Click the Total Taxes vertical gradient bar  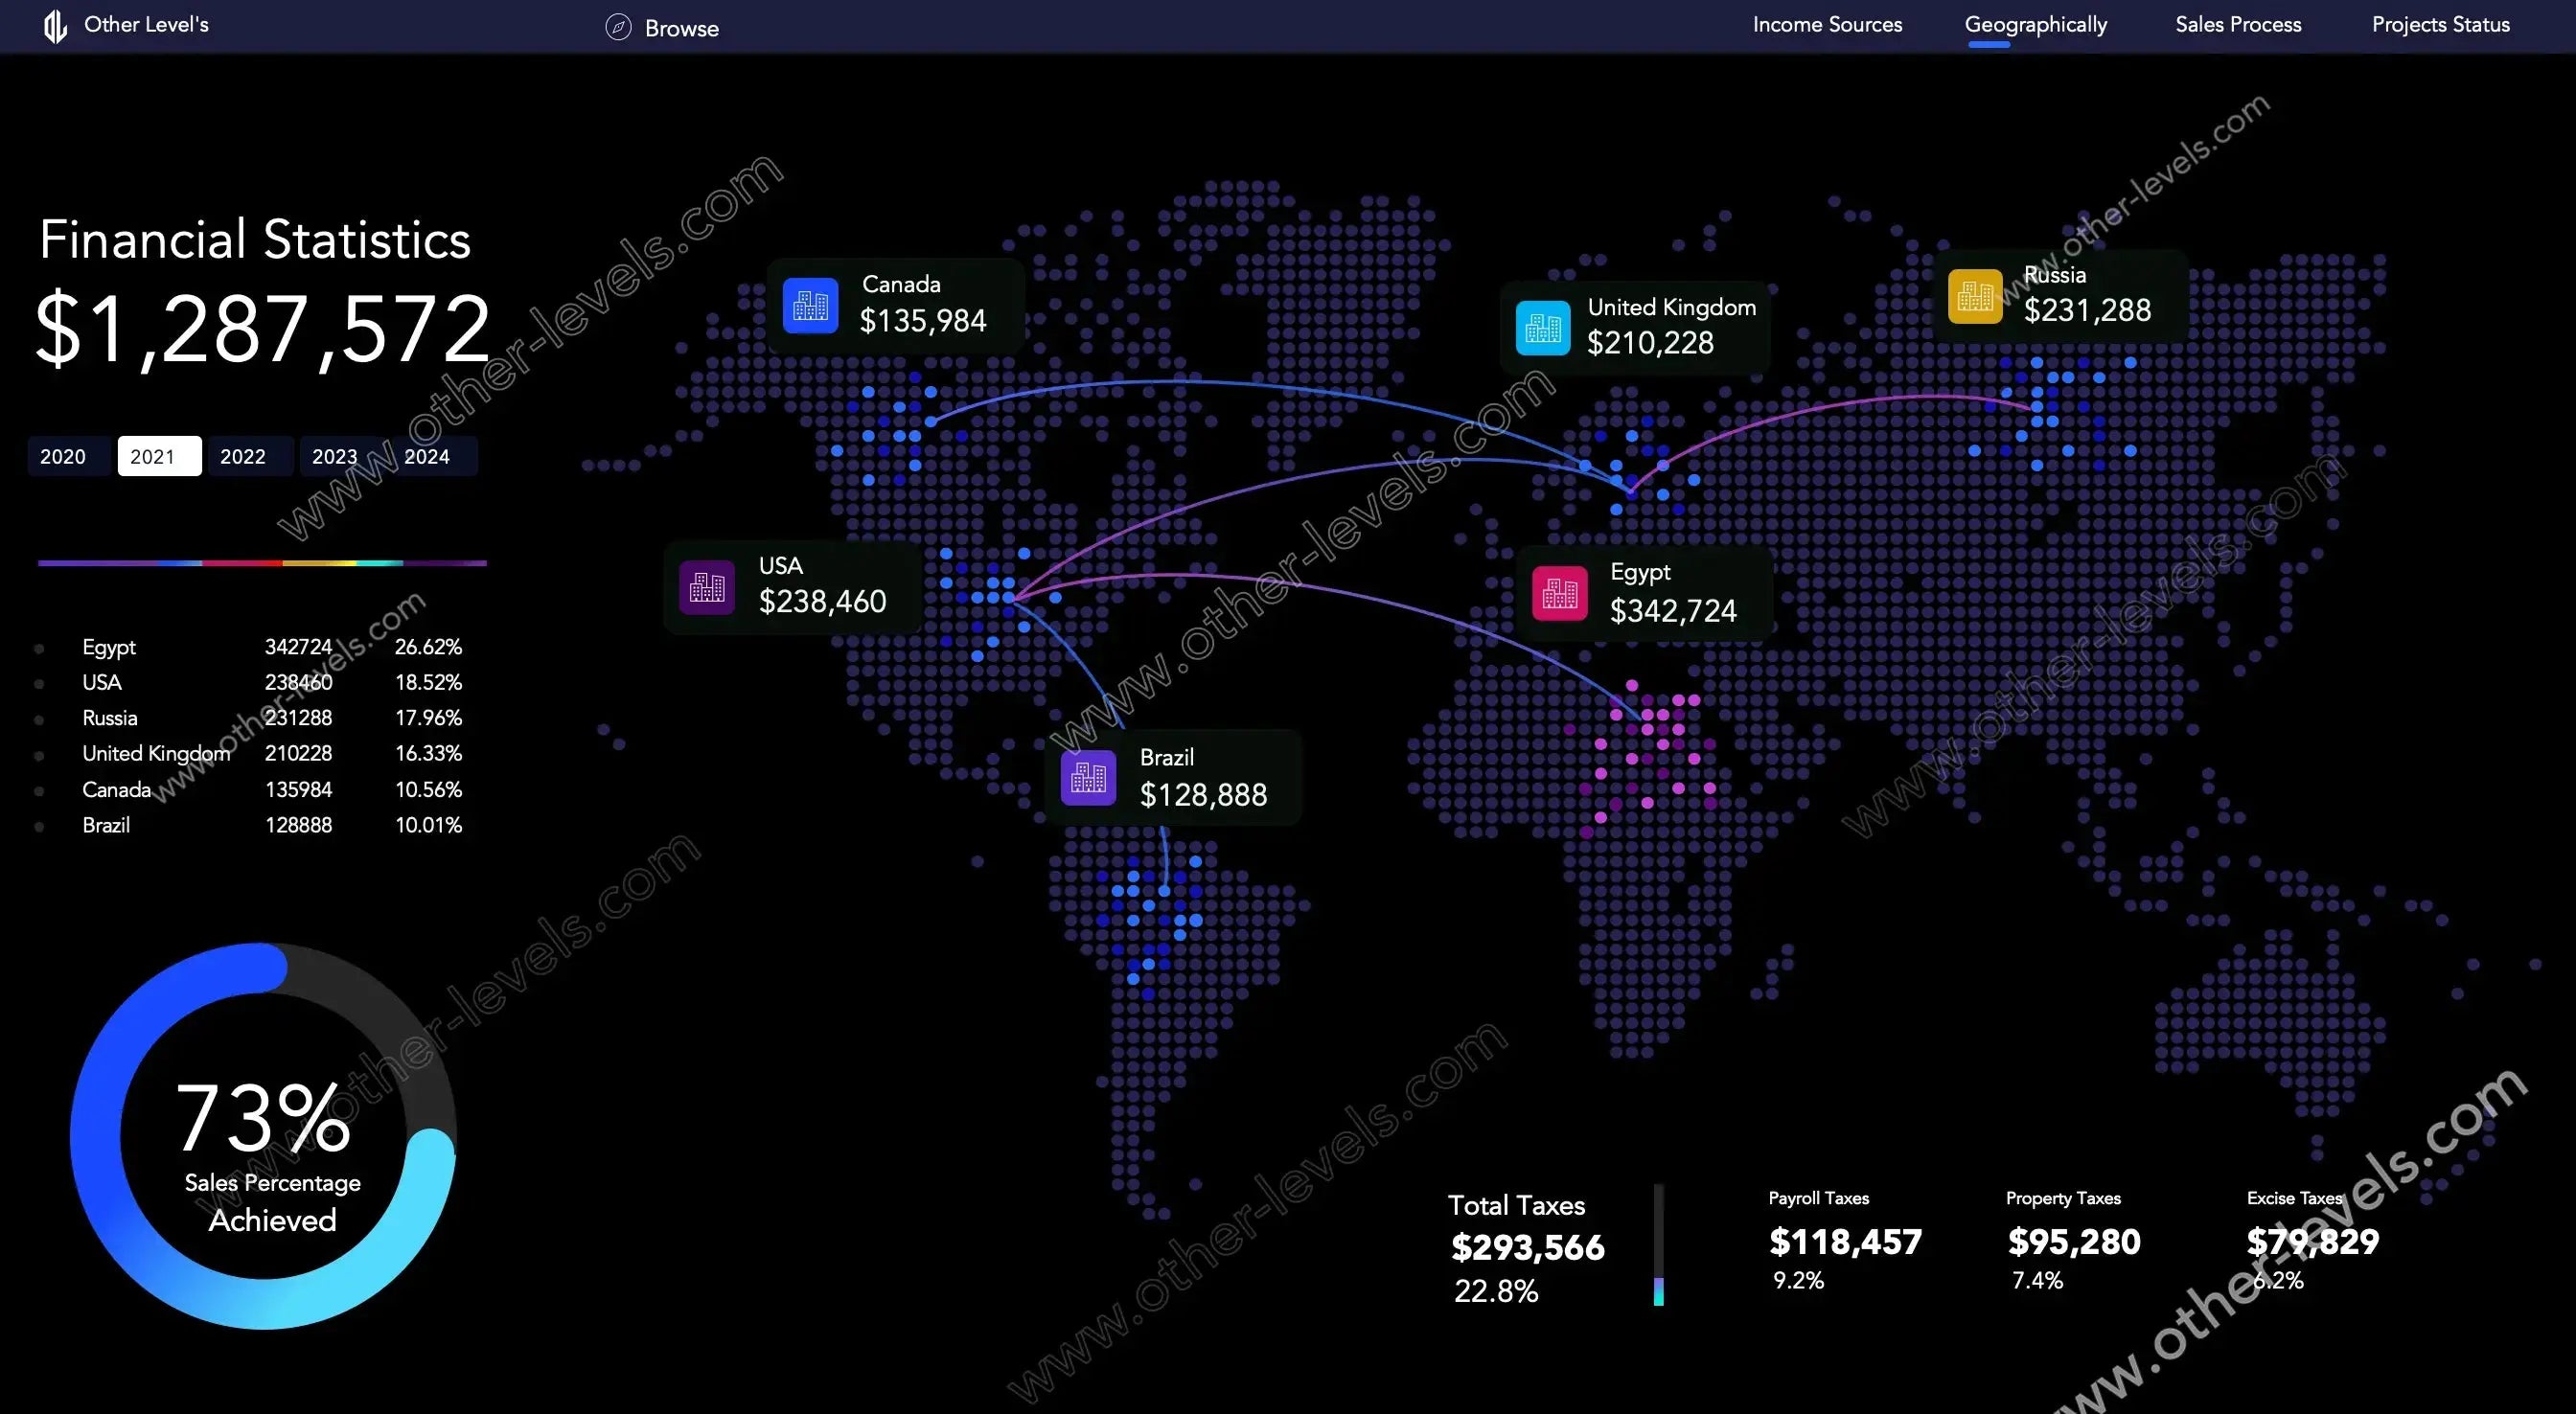click(x=1658, y=1245)
